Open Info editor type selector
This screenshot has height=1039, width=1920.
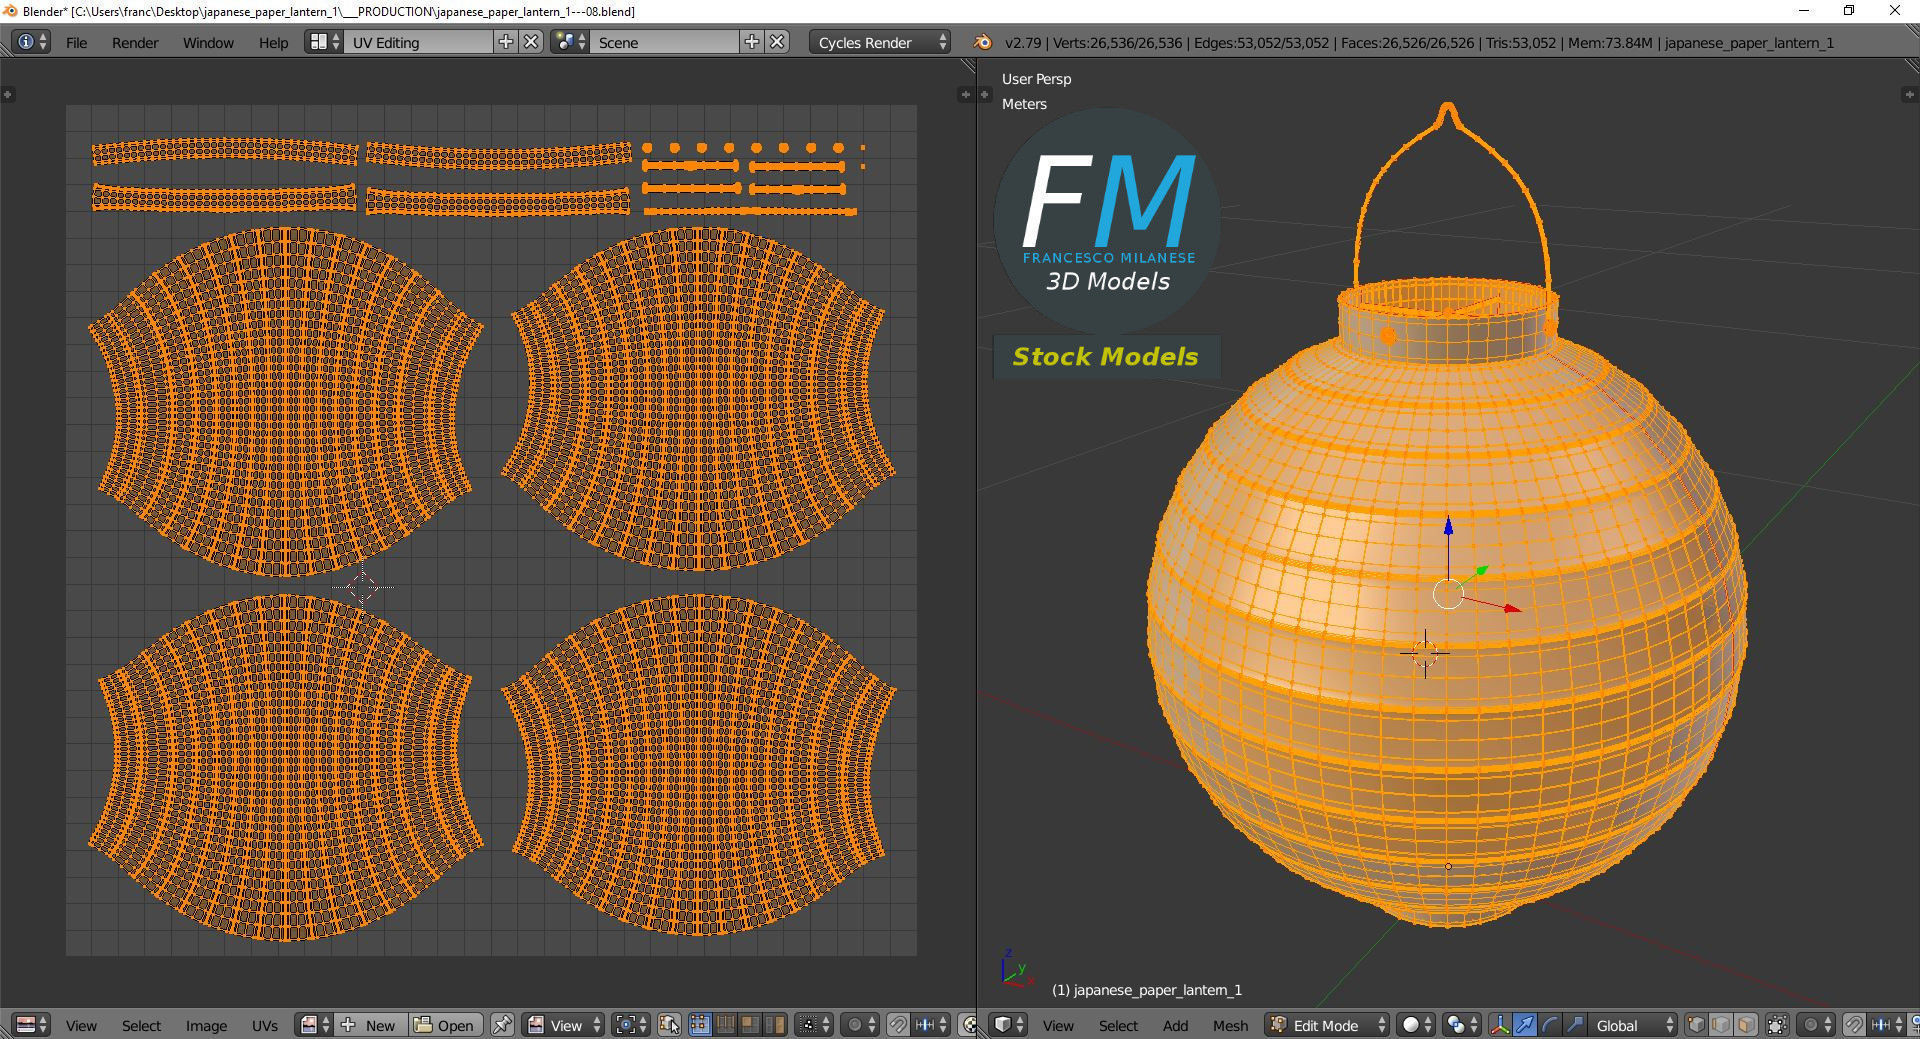pyautogui.click(x=31, y=42)
